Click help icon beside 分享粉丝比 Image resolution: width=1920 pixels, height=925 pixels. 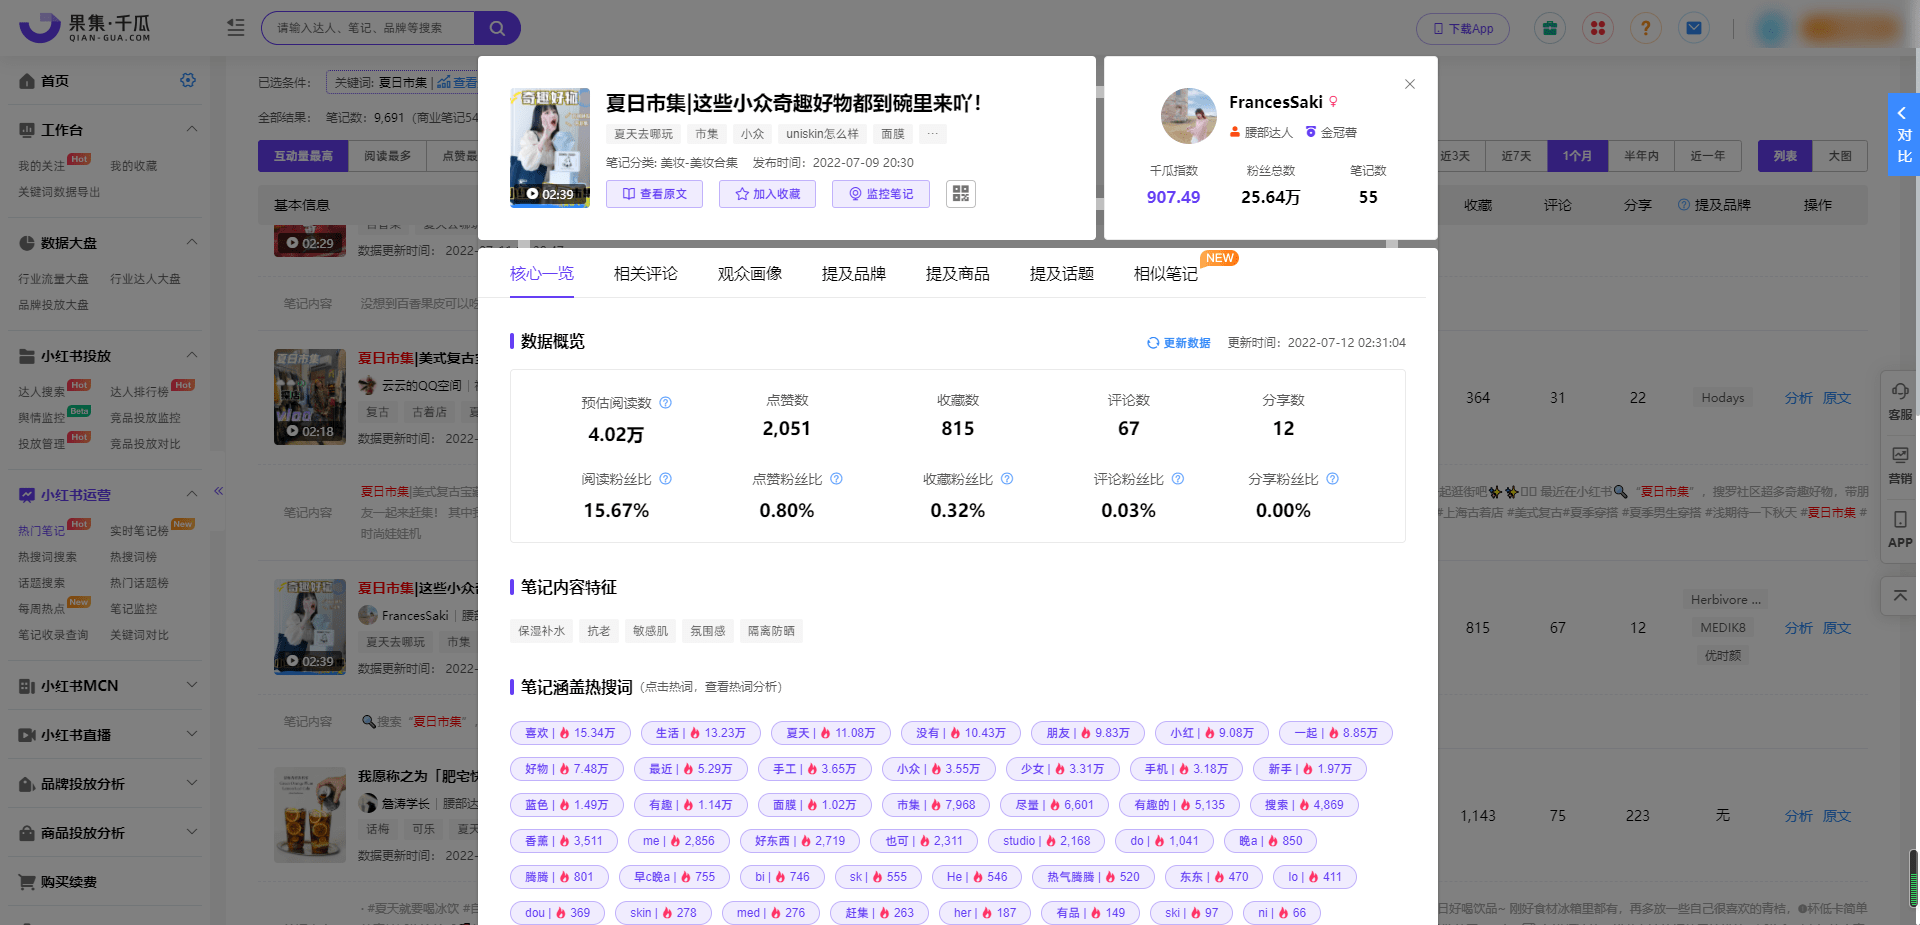point(1332,479)
